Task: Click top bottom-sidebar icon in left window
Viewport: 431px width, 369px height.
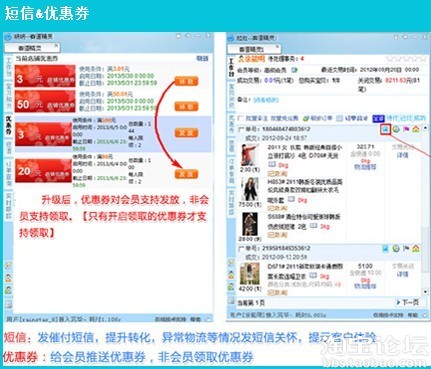Action: pyautogui.click(x=8, y=266)
